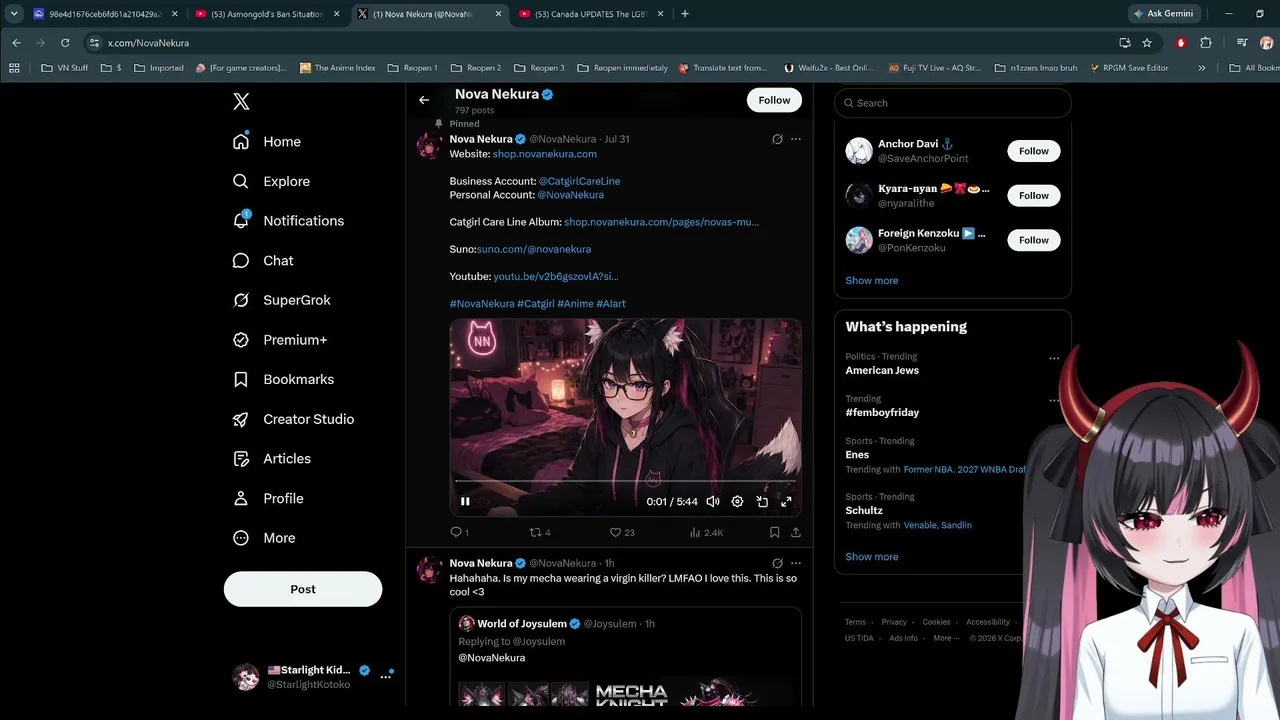This screenshot has width=1280, height=720.
Task: Repost the pinned post
Action: pyautogui.click(x=540, y=533)
